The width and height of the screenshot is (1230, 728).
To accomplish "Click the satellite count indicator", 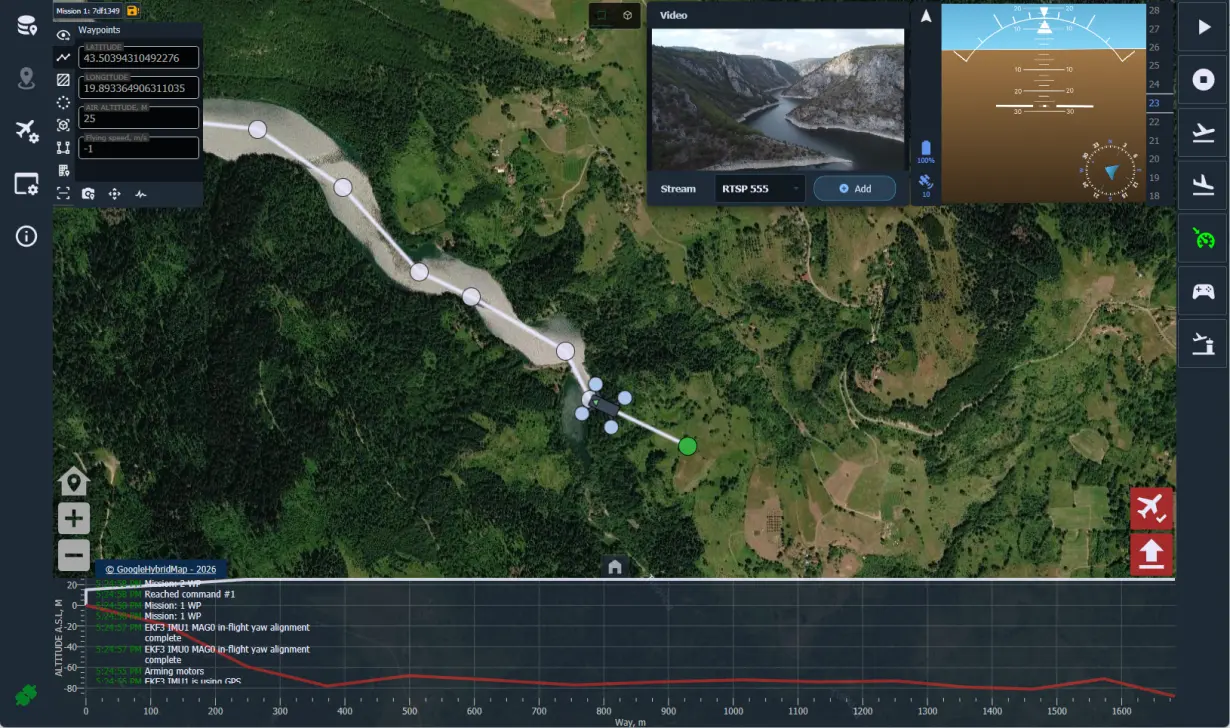I will coord(926,186).
